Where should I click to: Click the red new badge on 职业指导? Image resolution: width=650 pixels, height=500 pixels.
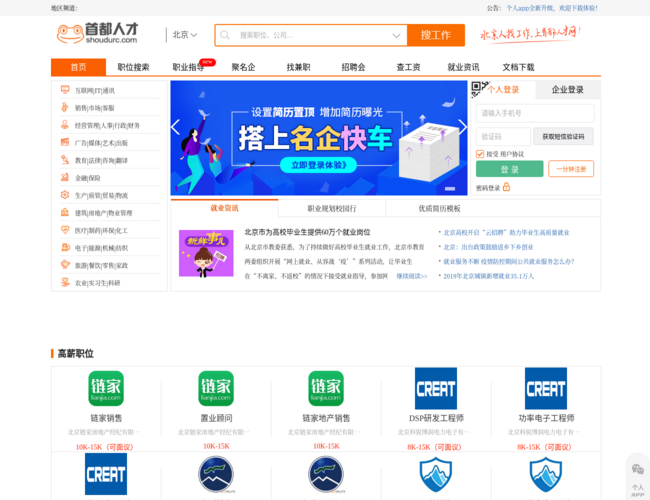(x=207, y=62)
